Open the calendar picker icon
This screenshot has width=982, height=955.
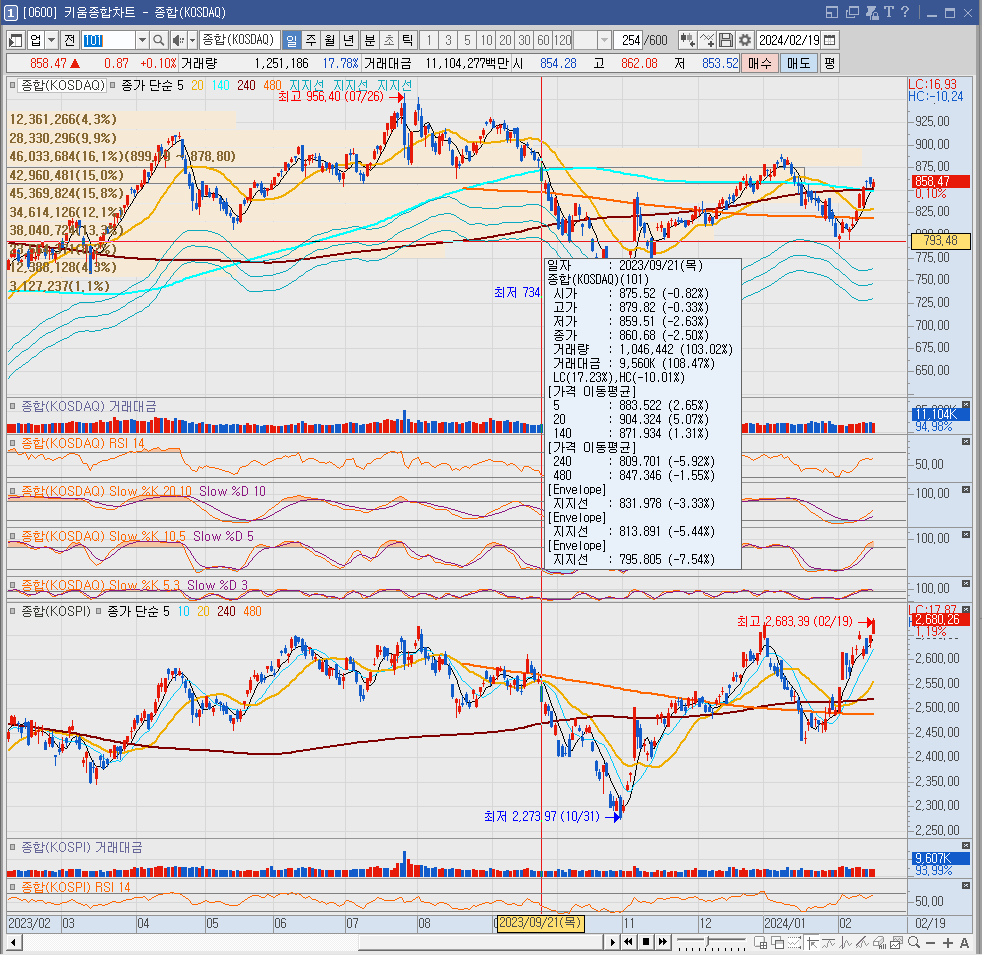click(830, 41)
